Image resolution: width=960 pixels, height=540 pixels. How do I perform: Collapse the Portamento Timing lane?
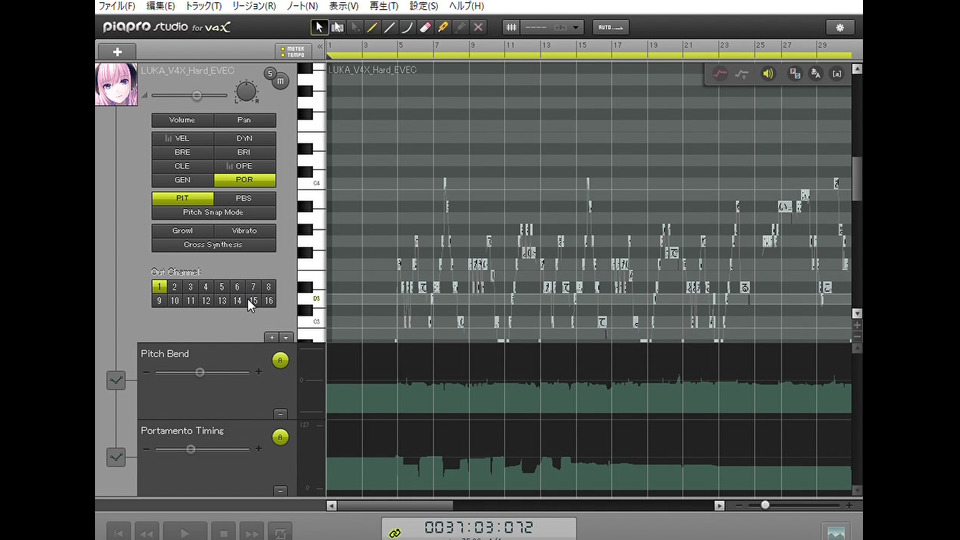pos(280,491)
